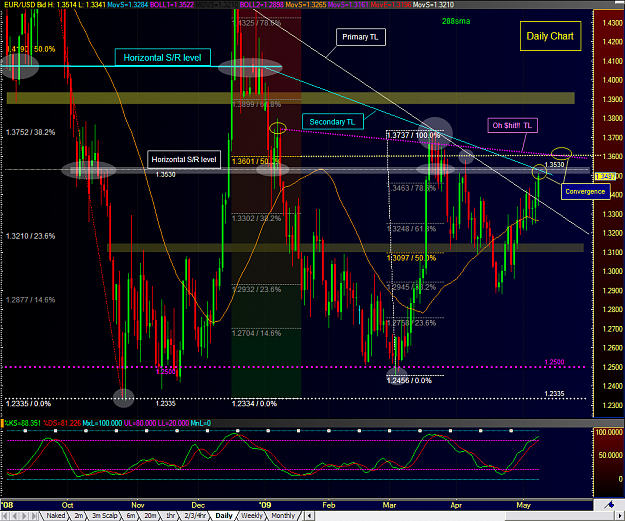Click the next tab arrow
Image resolution: width=625 pixels, height=521 pixels.
pos(25,516)
